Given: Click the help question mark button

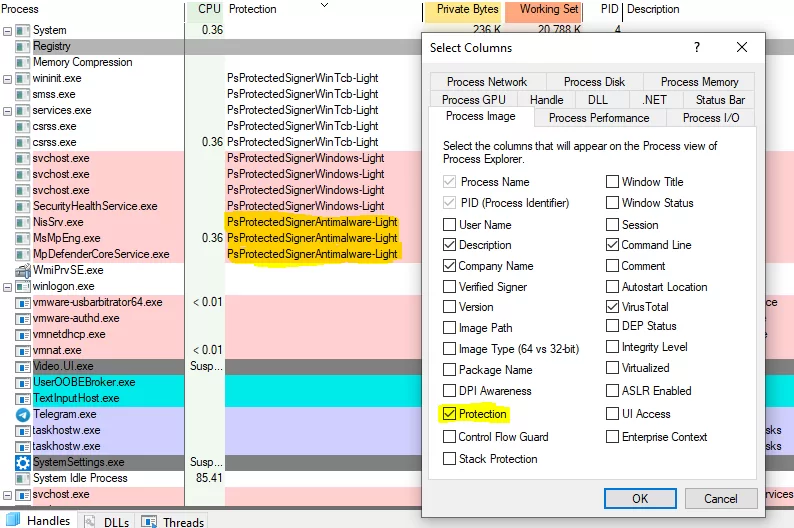Looking at the screenshot, I should (x=697, y=48).
